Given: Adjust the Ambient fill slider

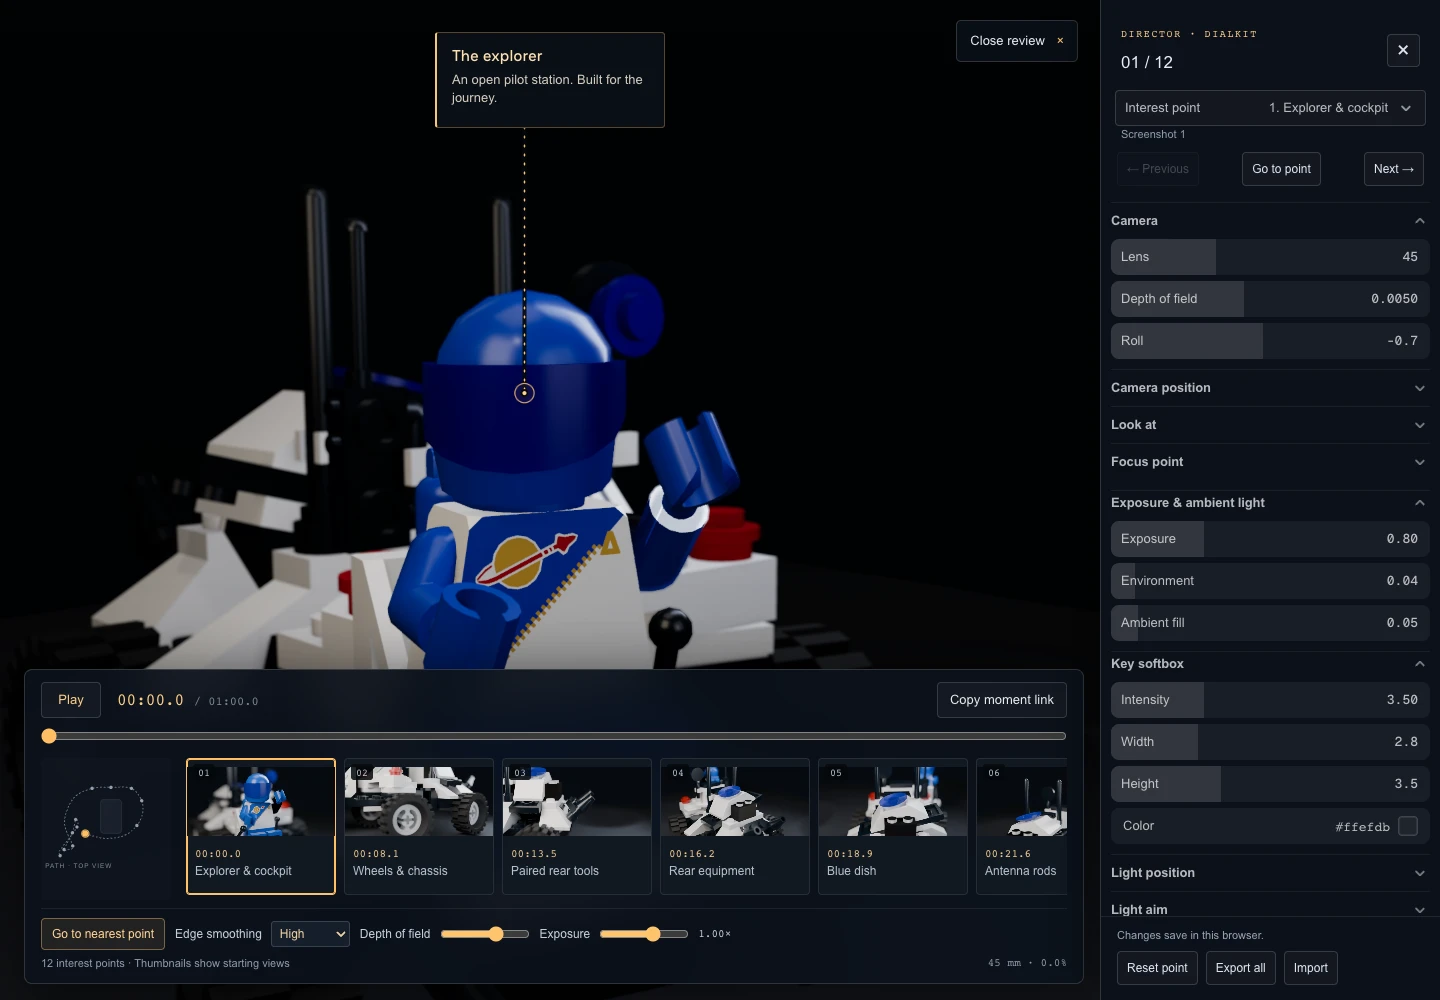Looking at the screenshot, I should (1270, 623).
